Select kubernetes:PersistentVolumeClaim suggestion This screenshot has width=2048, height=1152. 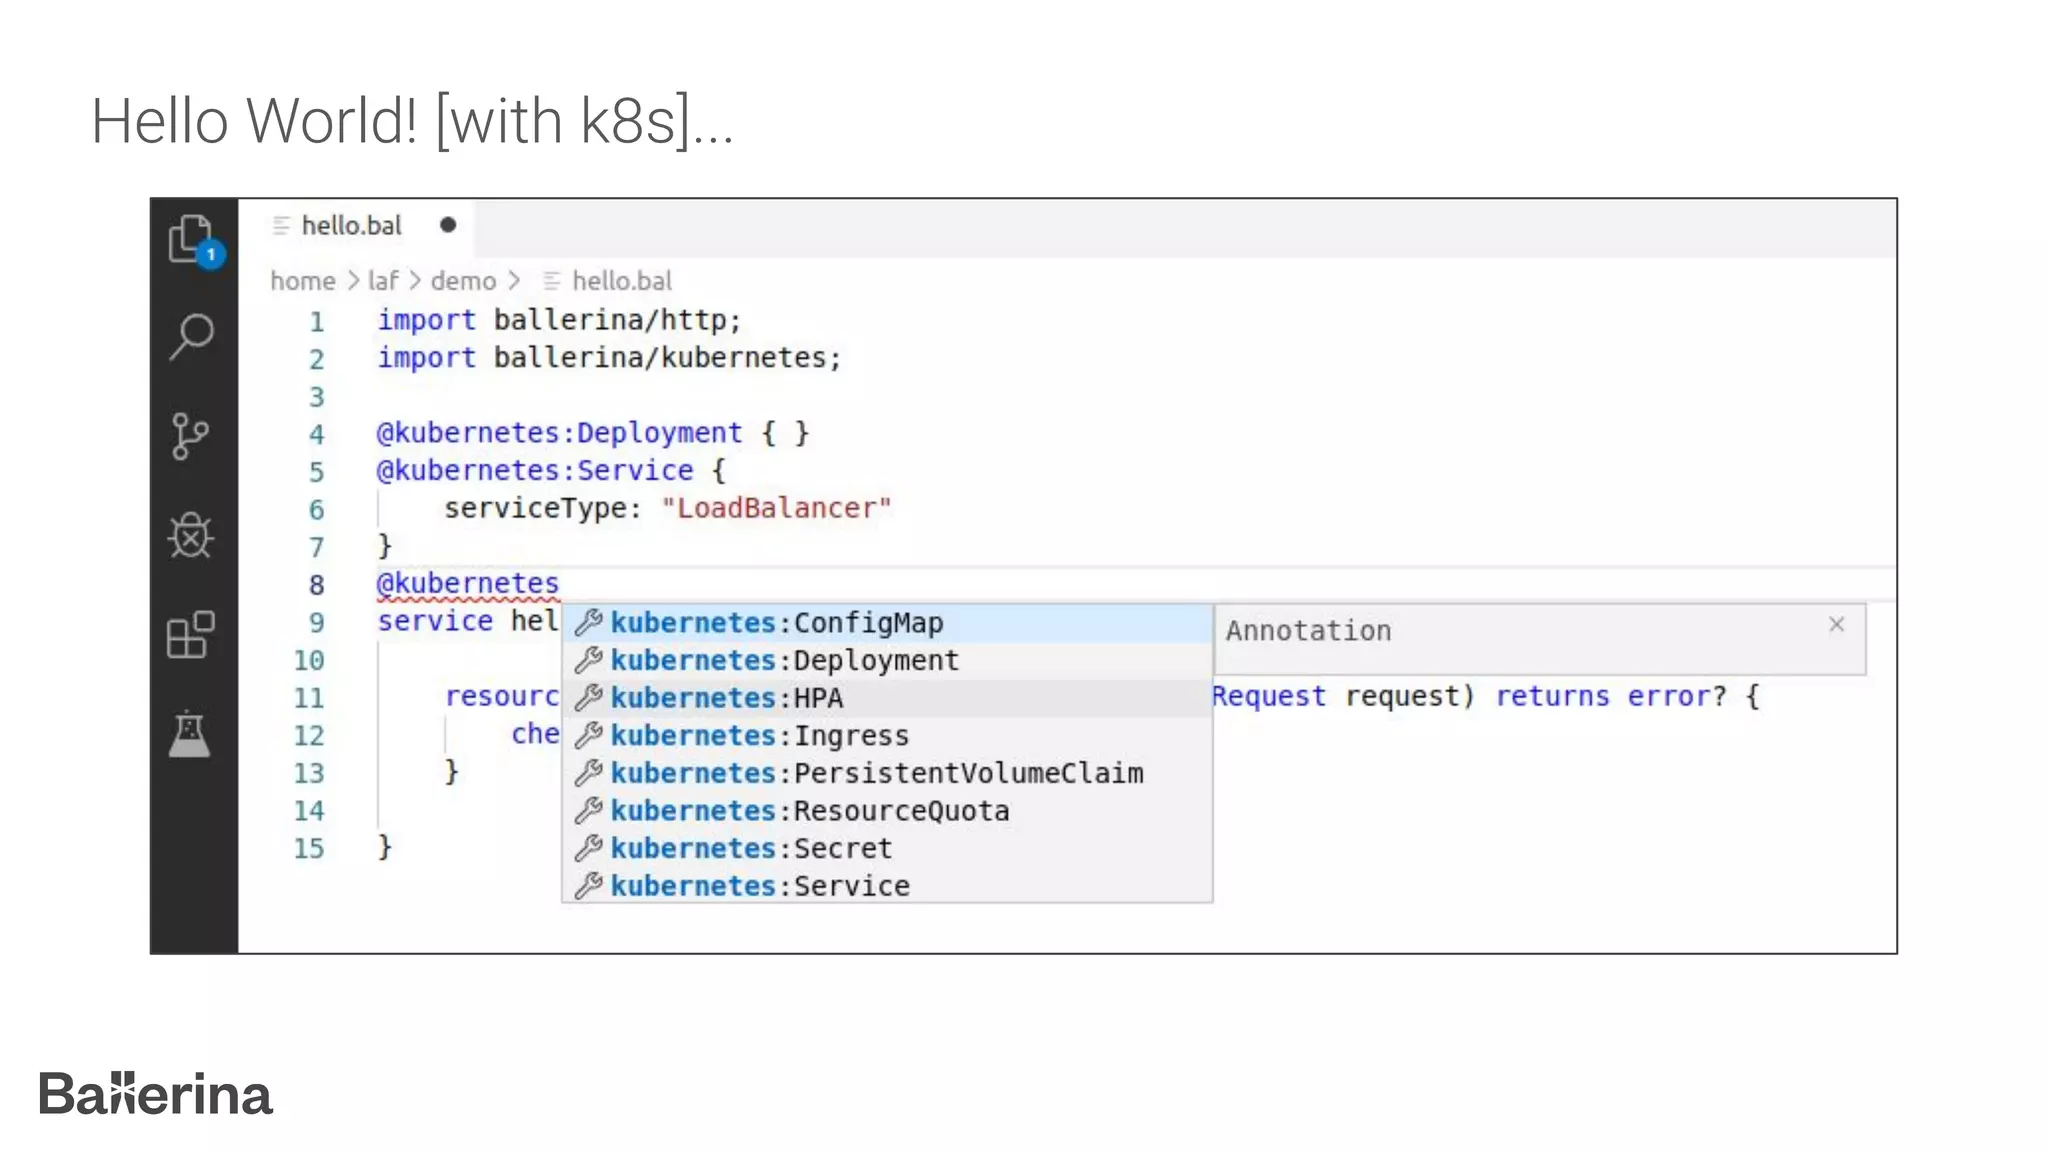pos(876,773)
